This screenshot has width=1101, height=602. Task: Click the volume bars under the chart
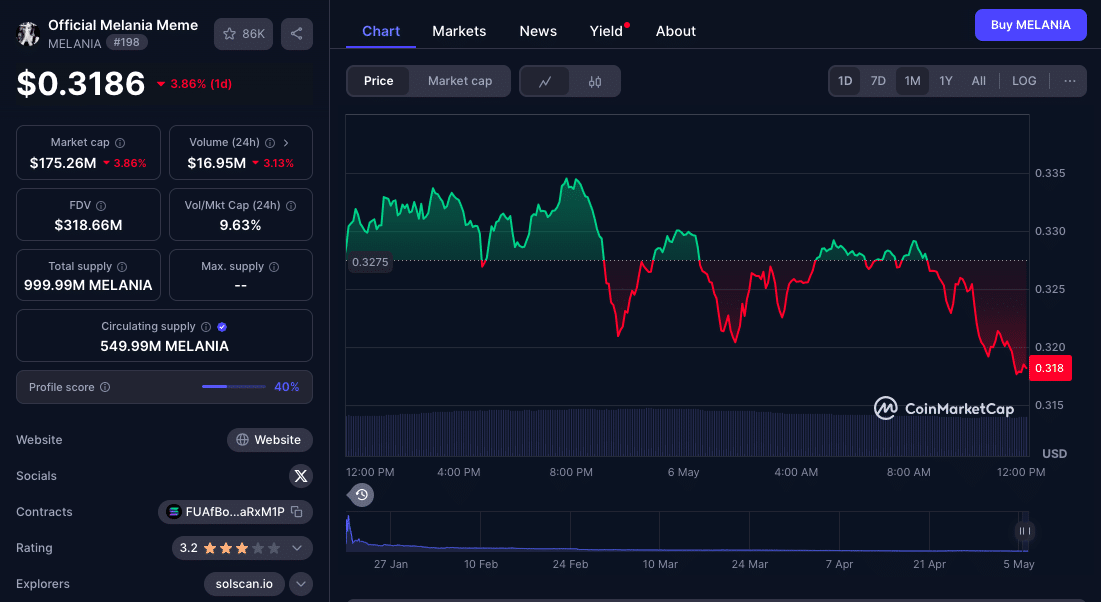click(687, 434)
